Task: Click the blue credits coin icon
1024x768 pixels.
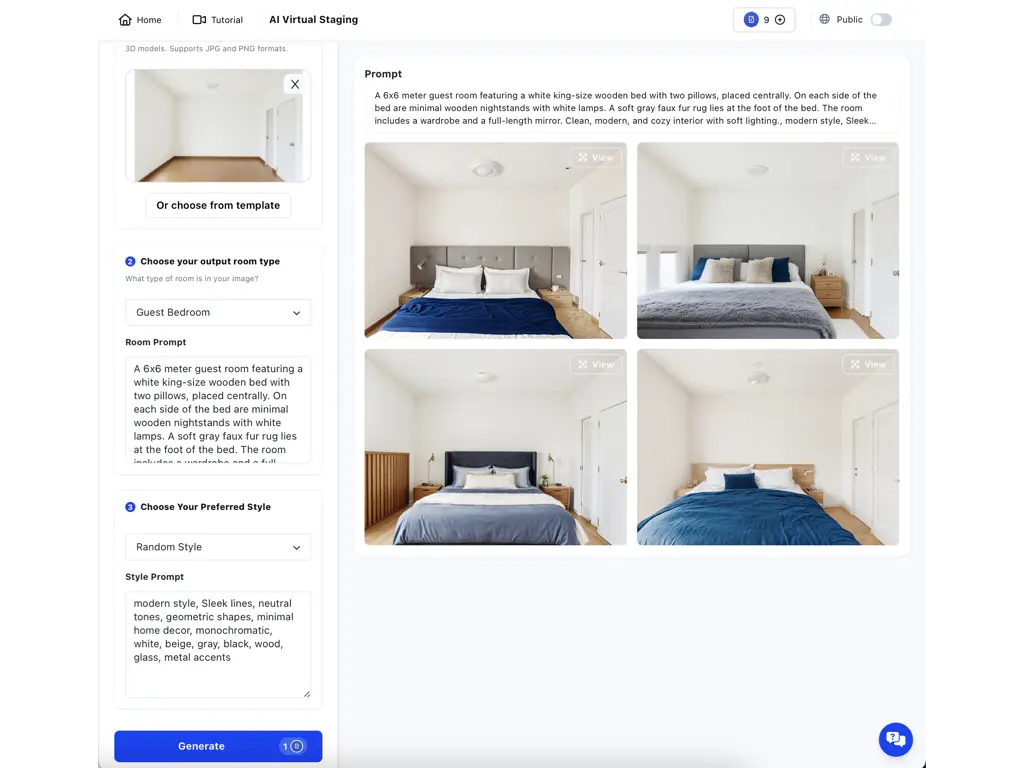Action: [x=751, y=20]
